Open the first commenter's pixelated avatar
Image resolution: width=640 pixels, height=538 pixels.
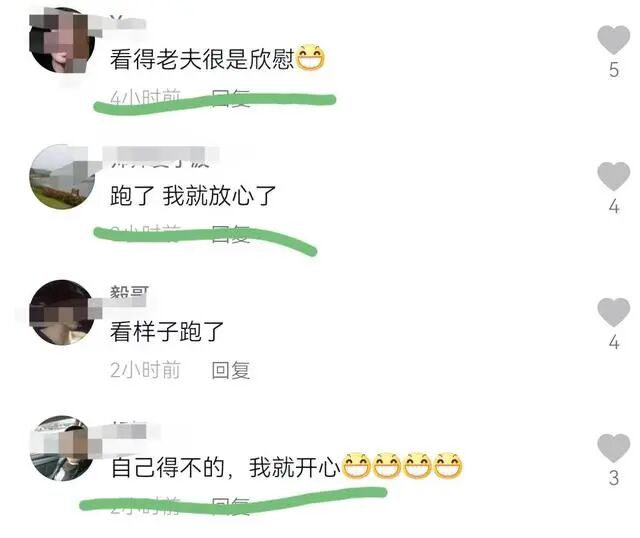[x=62, y=40]
